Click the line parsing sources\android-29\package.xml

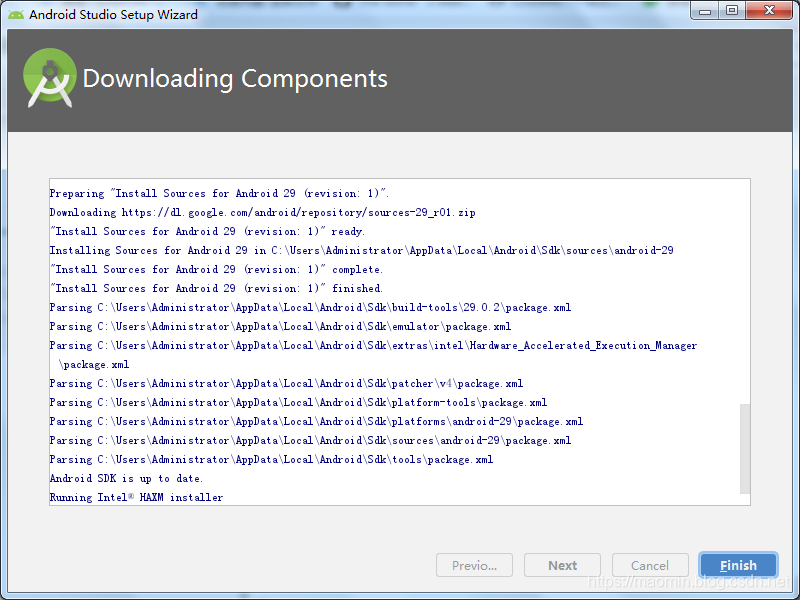pyautogui.click(x=310, y=441)
